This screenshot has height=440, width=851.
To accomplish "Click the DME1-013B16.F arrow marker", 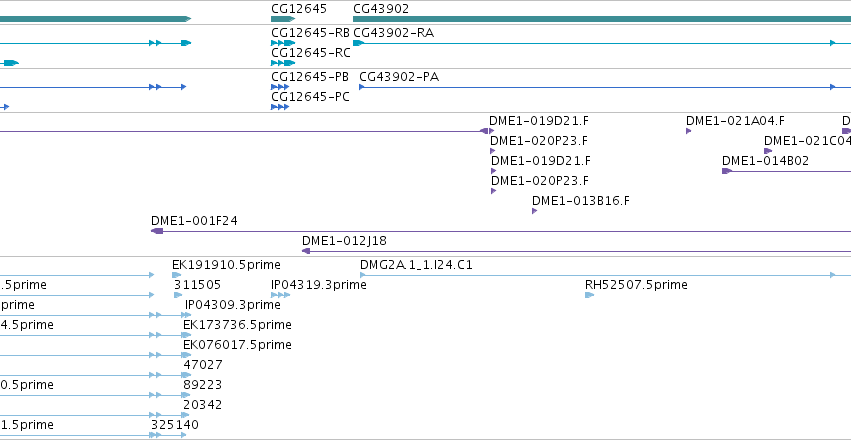I will tap(535, 211).
